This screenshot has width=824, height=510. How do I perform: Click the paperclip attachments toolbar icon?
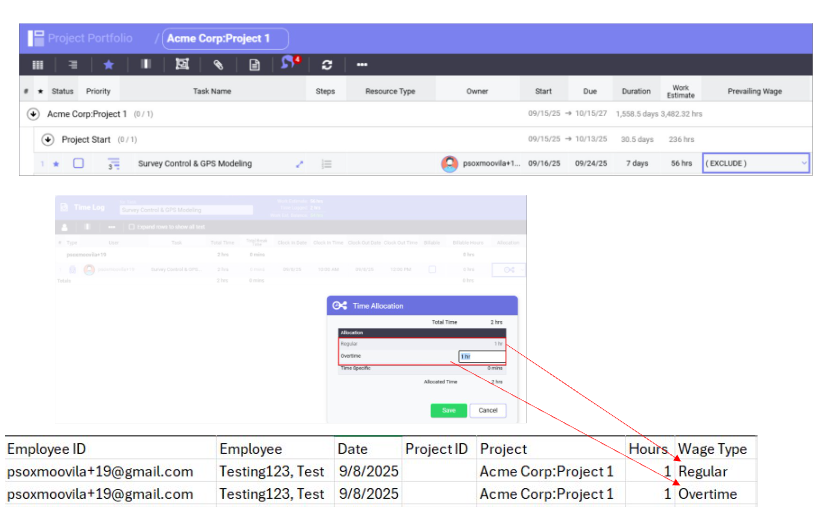click(x=218, y=65)
